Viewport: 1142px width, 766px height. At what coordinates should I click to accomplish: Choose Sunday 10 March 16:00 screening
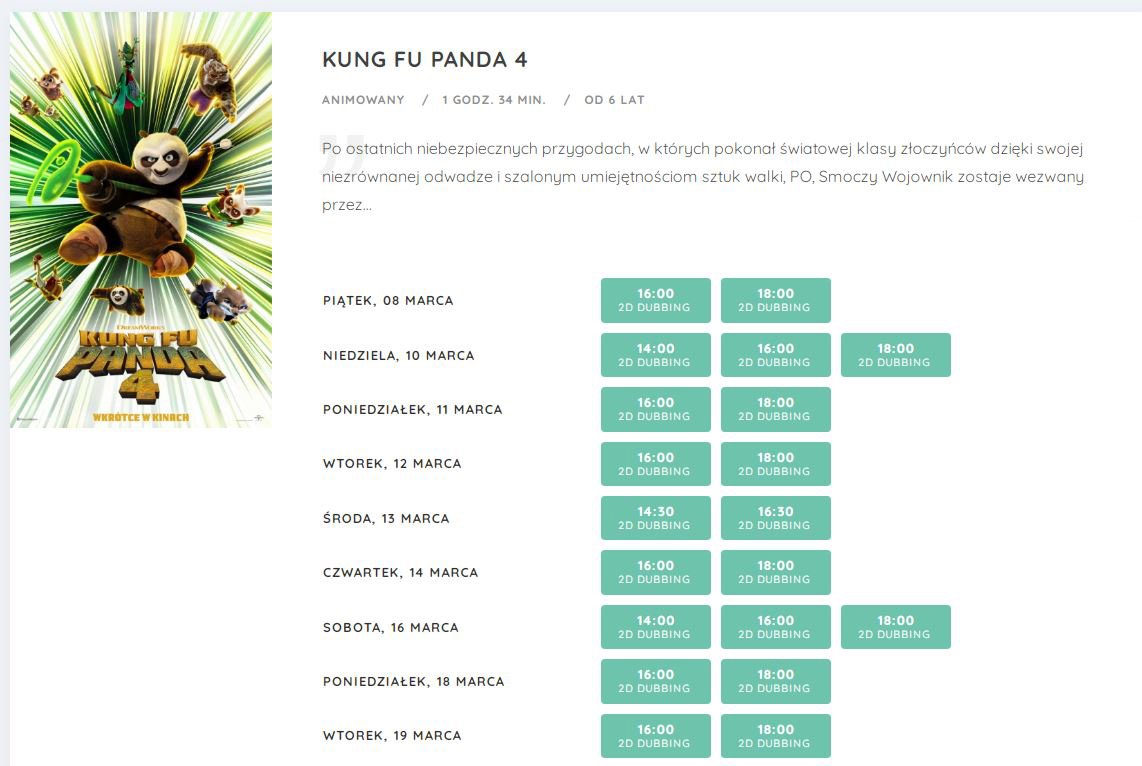point(776,355)
